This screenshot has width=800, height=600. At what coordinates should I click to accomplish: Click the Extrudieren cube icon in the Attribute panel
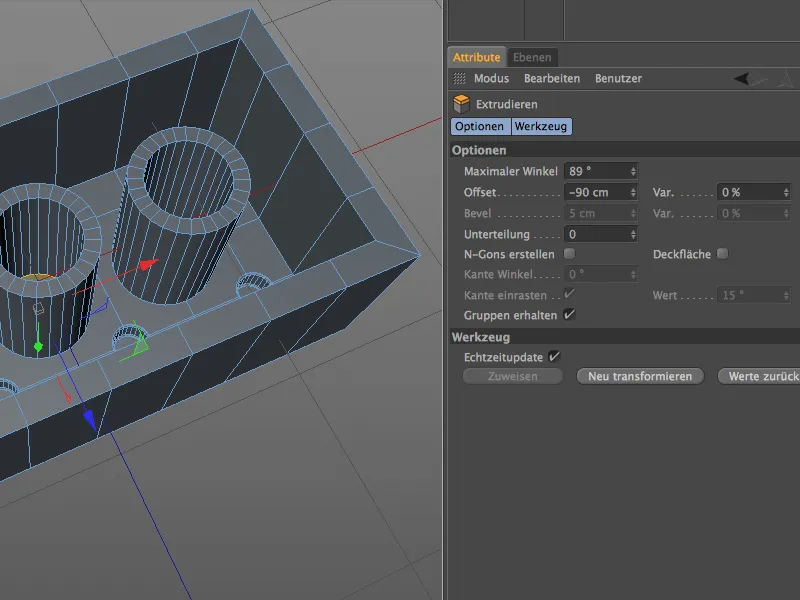(x=459, y=103)
